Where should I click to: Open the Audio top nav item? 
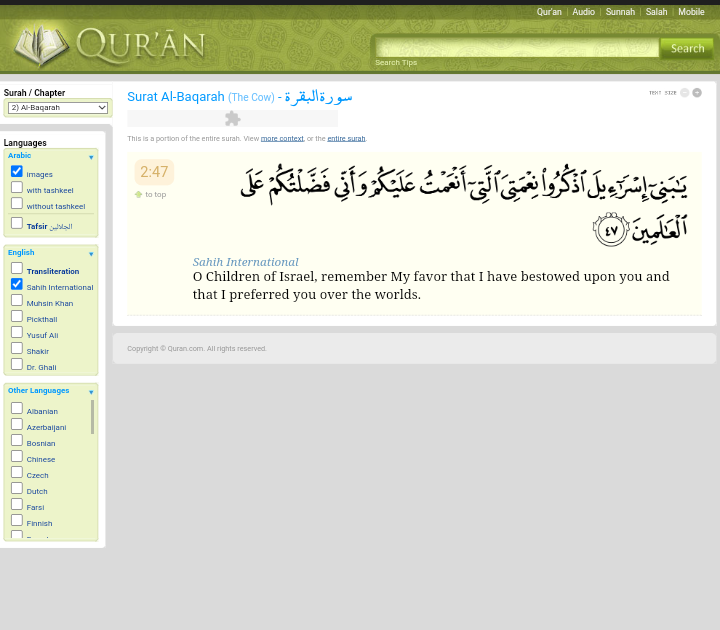(x=584, y=12)
